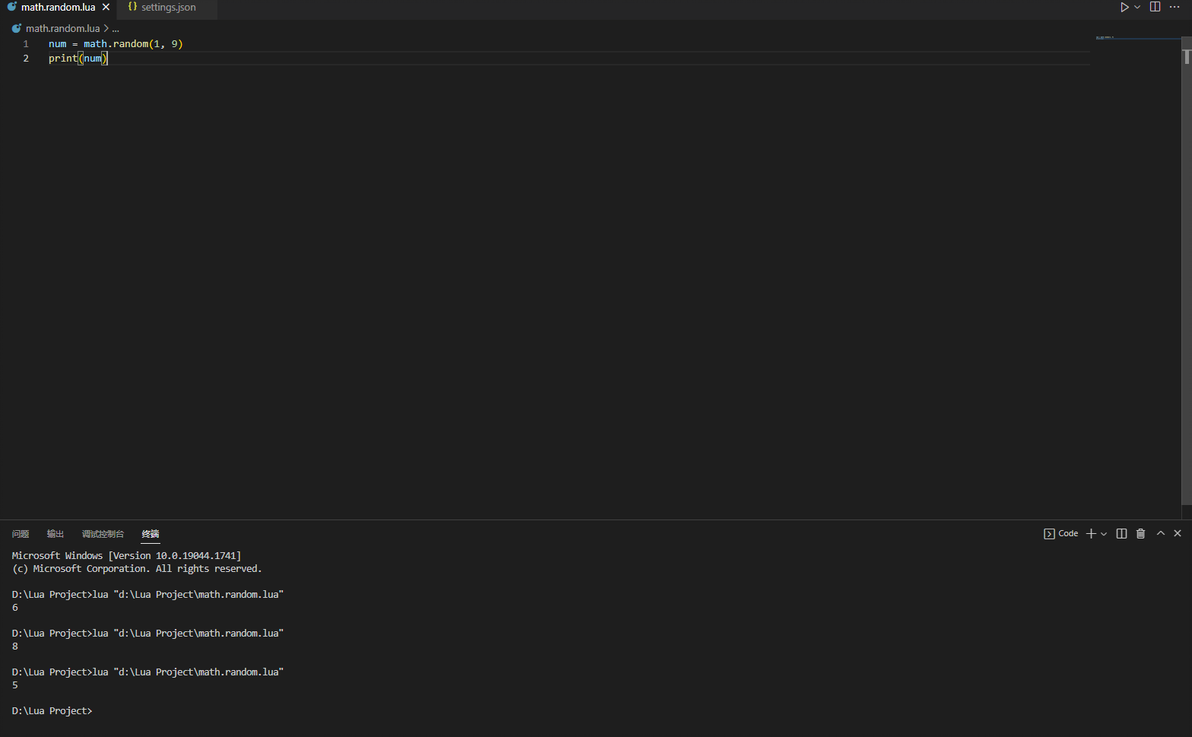Screen dimensions: 1192x737
Task: Click code line 1 with math.random
Action: point(116,44)
